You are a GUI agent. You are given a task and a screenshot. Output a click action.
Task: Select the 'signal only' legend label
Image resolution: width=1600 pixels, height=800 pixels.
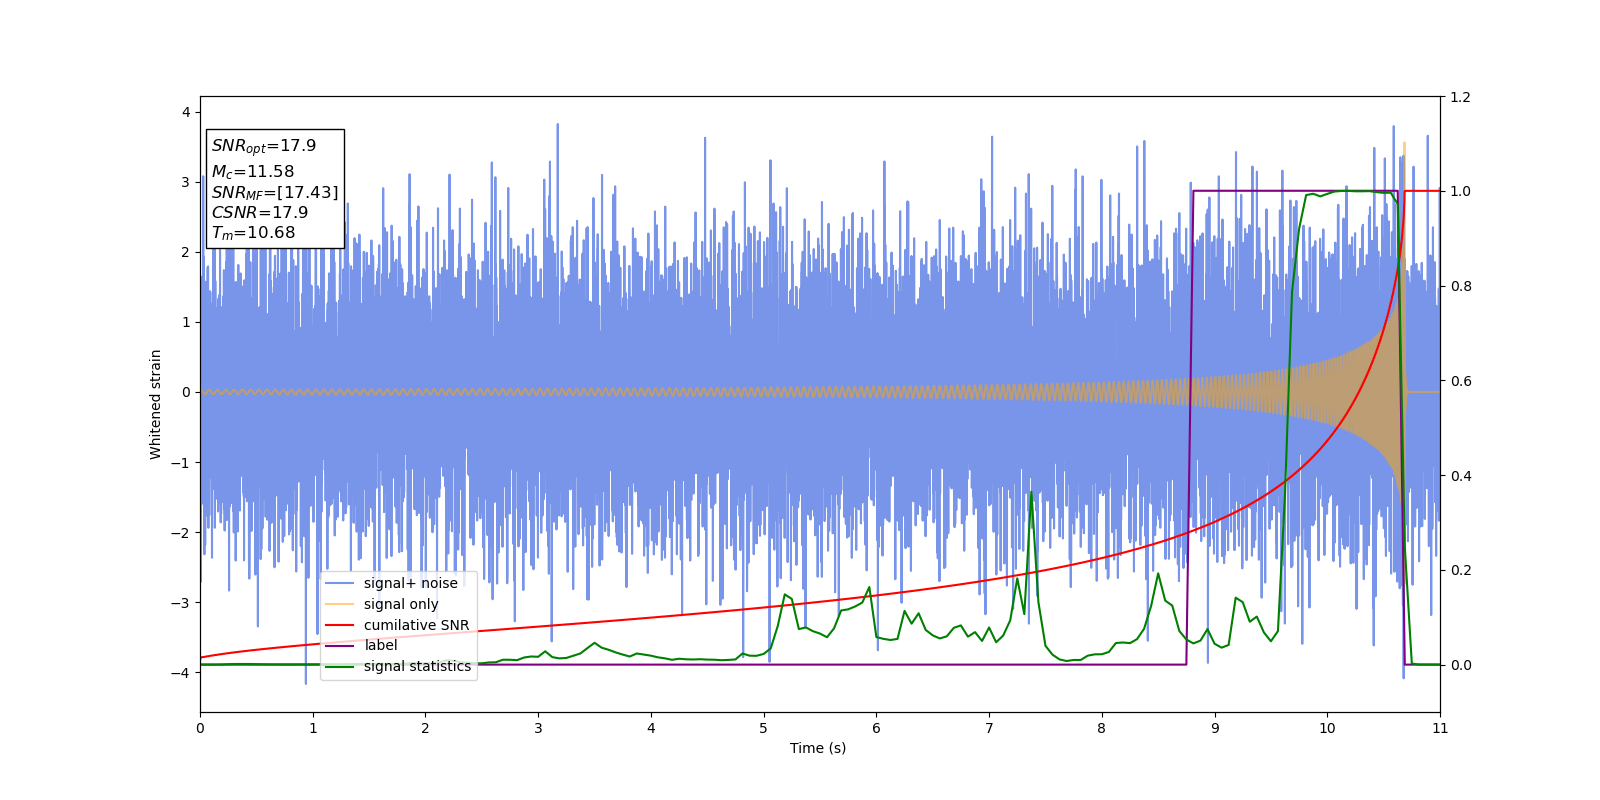click(x=401, y=604)
